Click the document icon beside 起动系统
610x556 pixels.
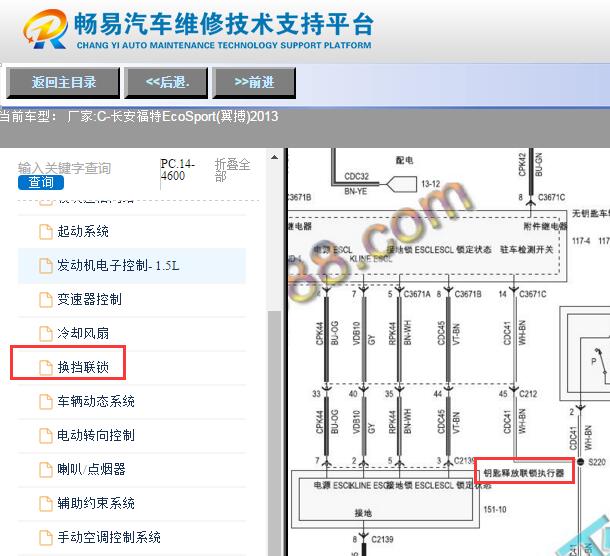[x=46, y=232]
